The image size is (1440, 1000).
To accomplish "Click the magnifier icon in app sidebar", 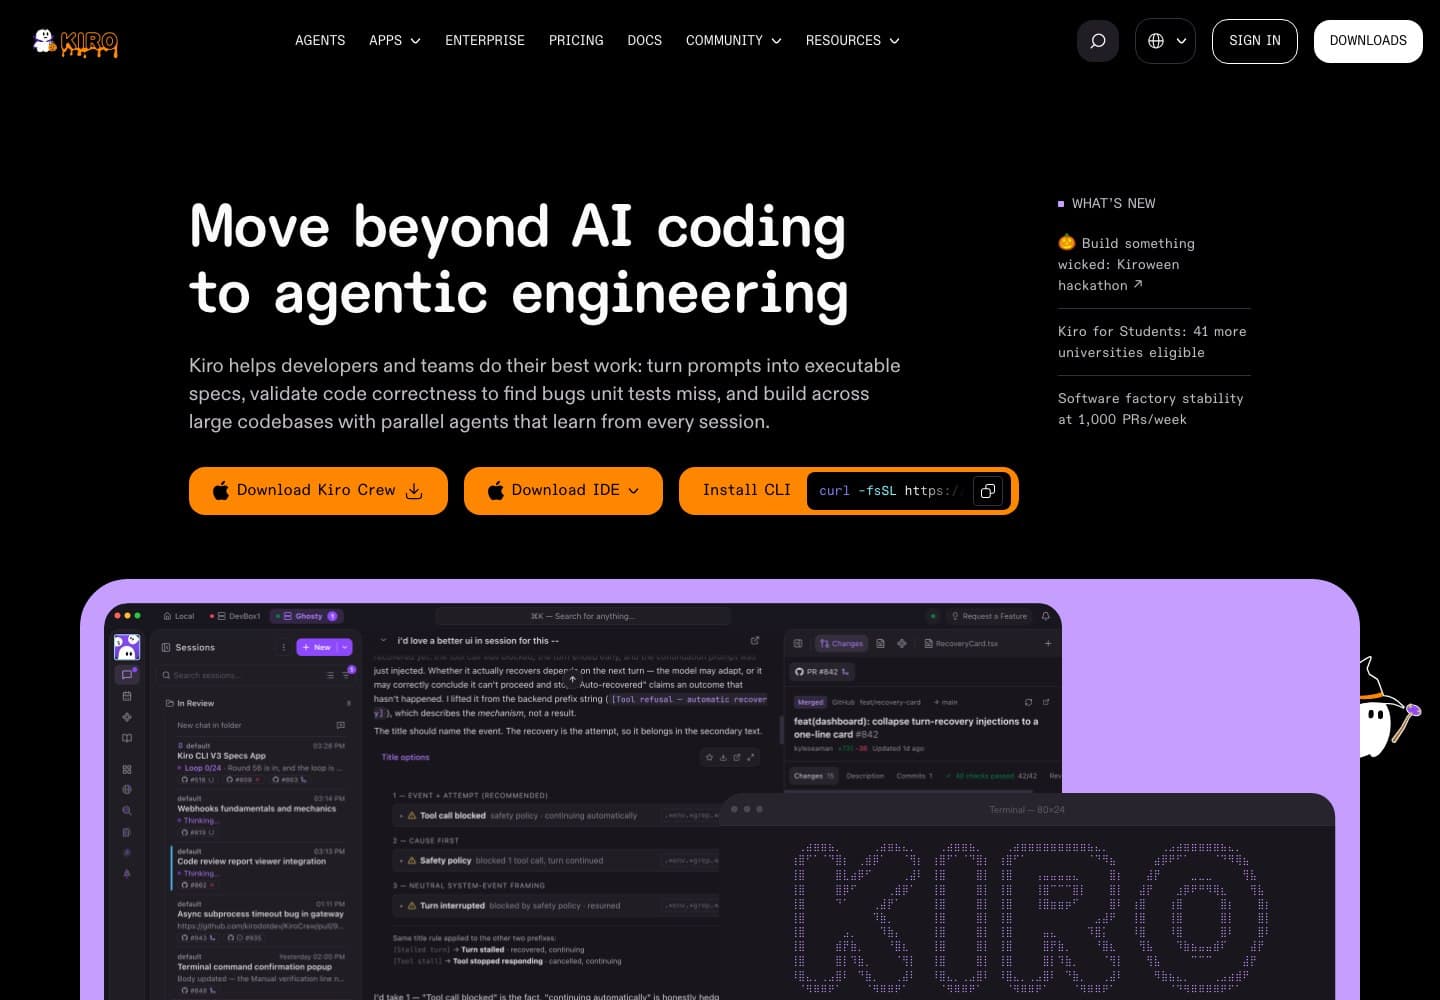I will click(x=127, y=811).
